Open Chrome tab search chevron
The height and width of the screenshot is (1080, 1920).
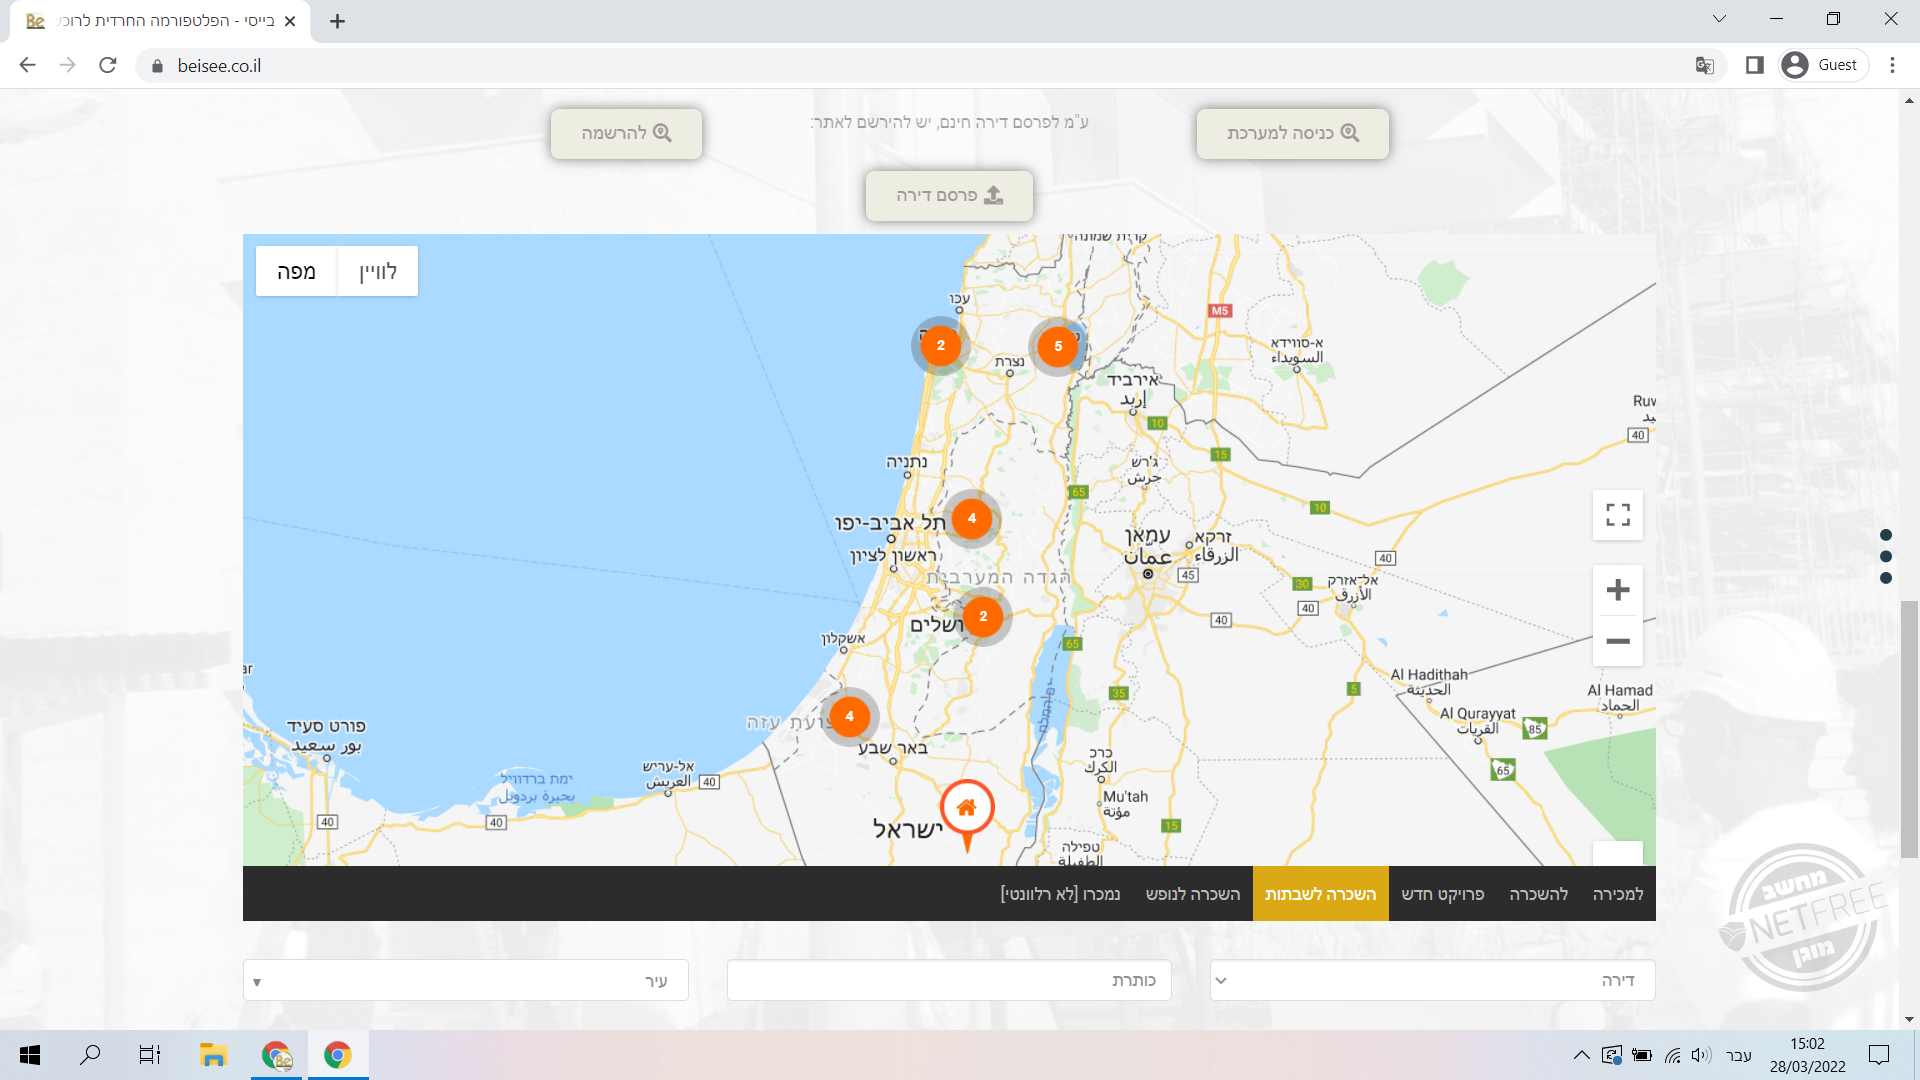point(1719,19)
